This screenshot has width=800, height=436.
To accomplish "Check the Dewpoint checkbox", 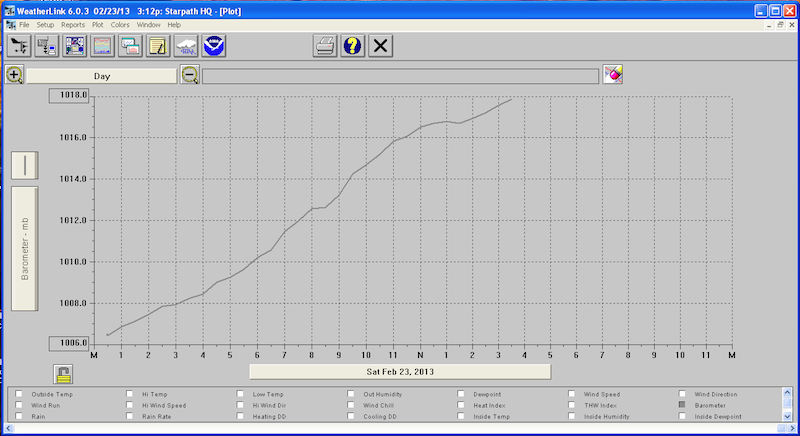I will click(461, 394).
